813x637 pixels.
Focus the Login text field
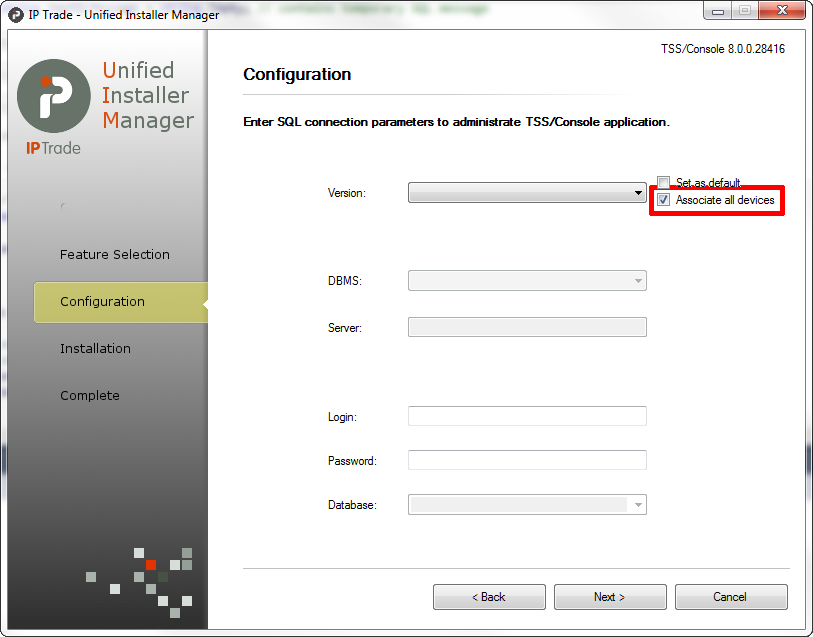(x=527, y=416)
